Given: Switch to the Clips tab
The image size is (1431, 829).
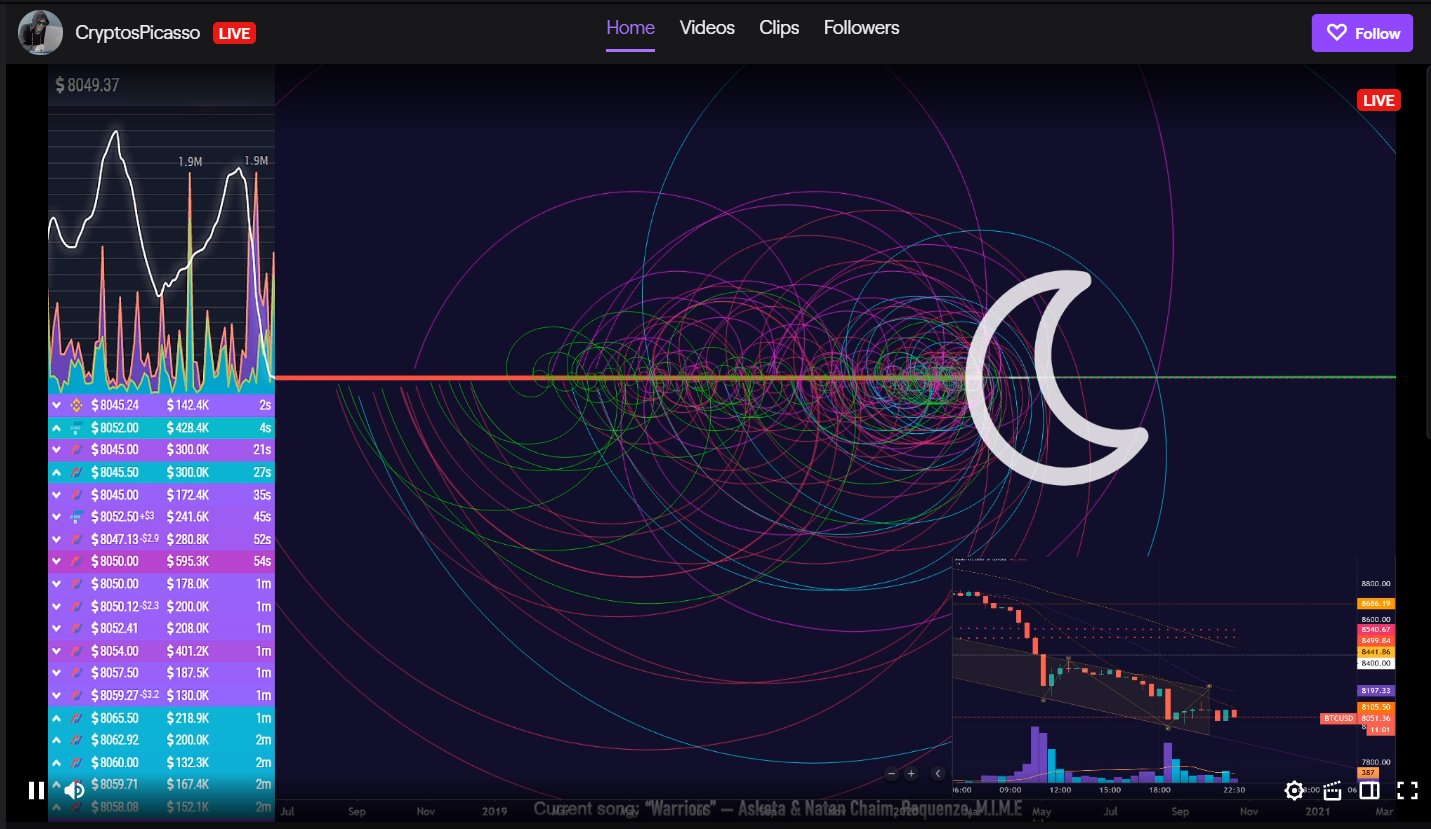Looking at the screenshot, I should [x=779, y=28].
